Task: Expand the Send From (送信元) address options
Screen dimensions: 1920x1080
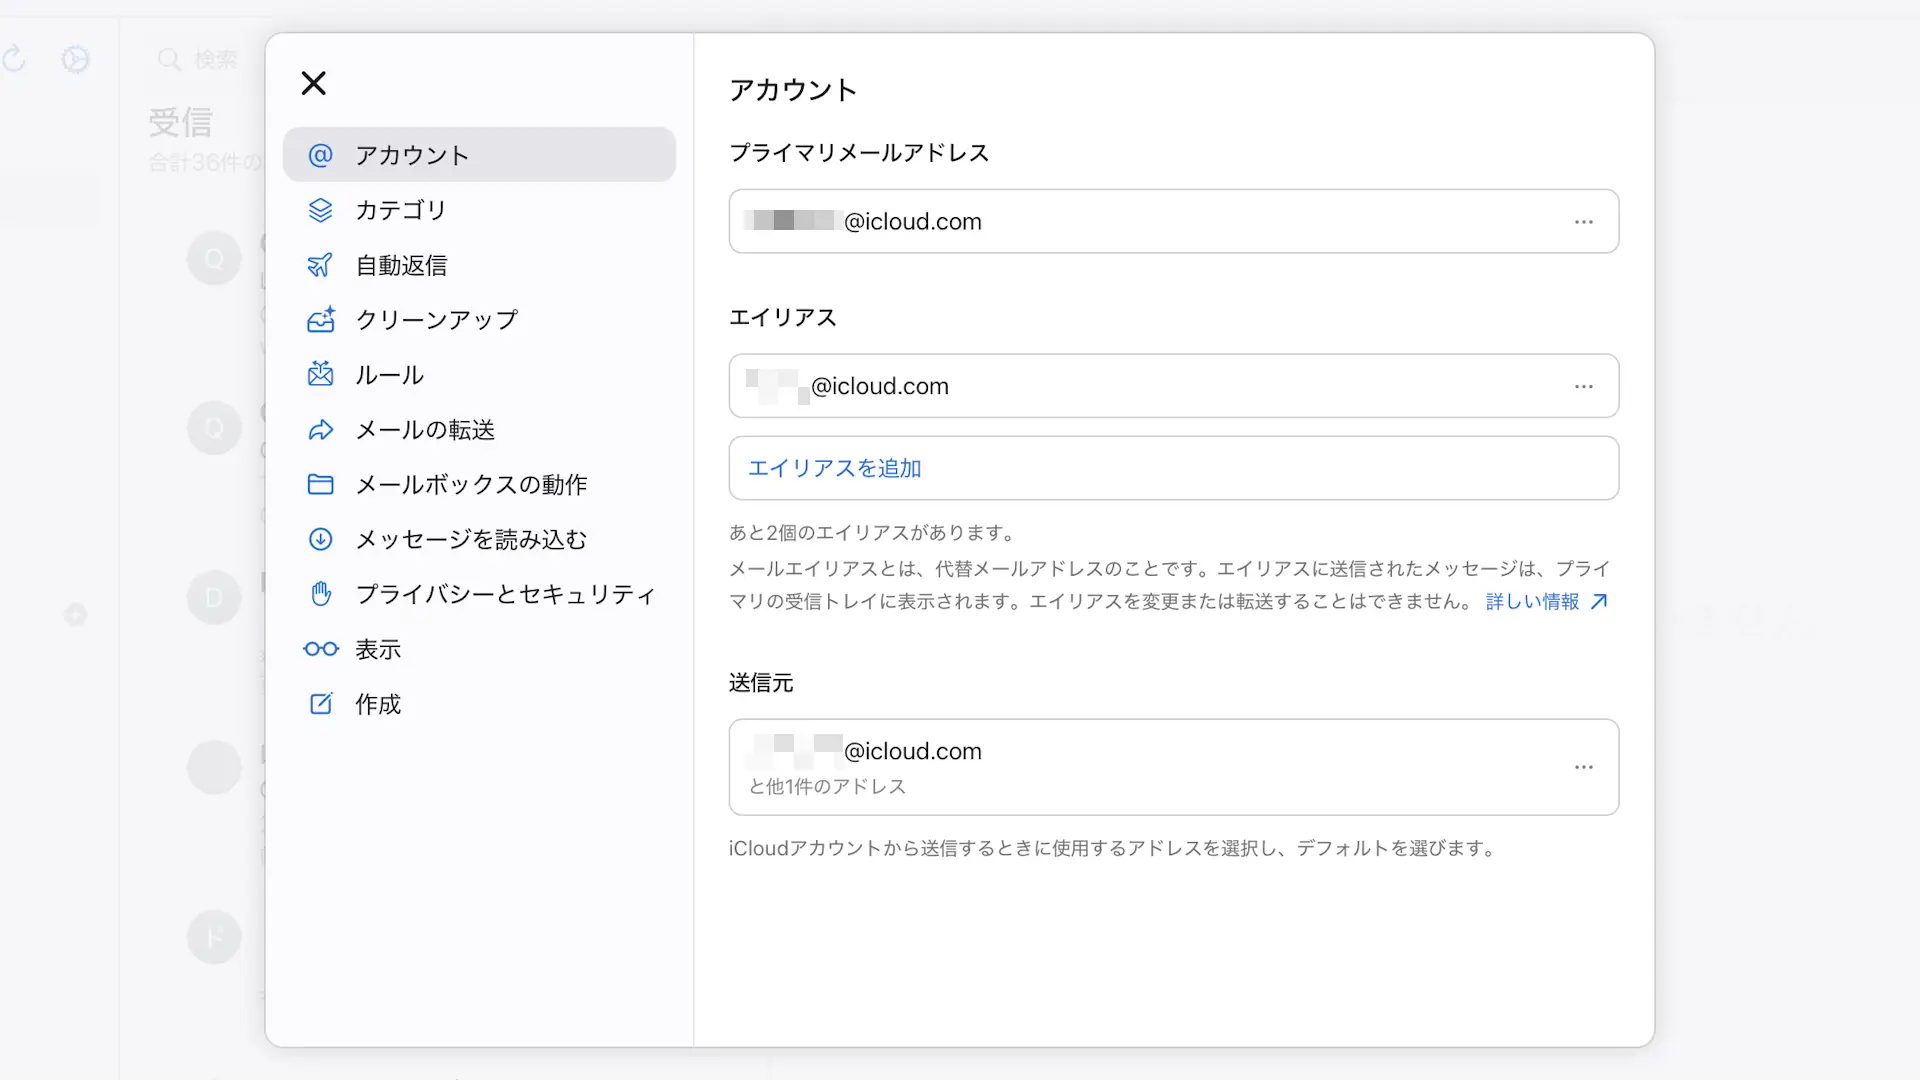Action: pos(1583,767)
